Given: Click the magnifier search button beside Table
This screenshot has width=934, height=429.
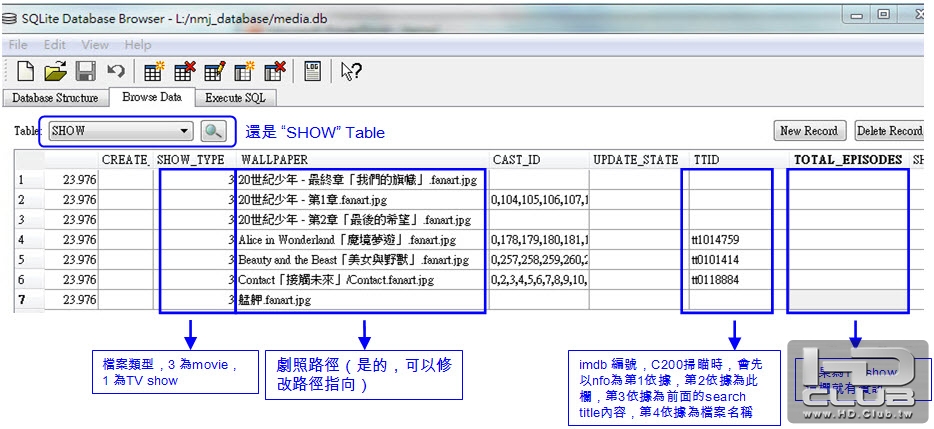Looking at the screenshot, I should tap(214, 132).
